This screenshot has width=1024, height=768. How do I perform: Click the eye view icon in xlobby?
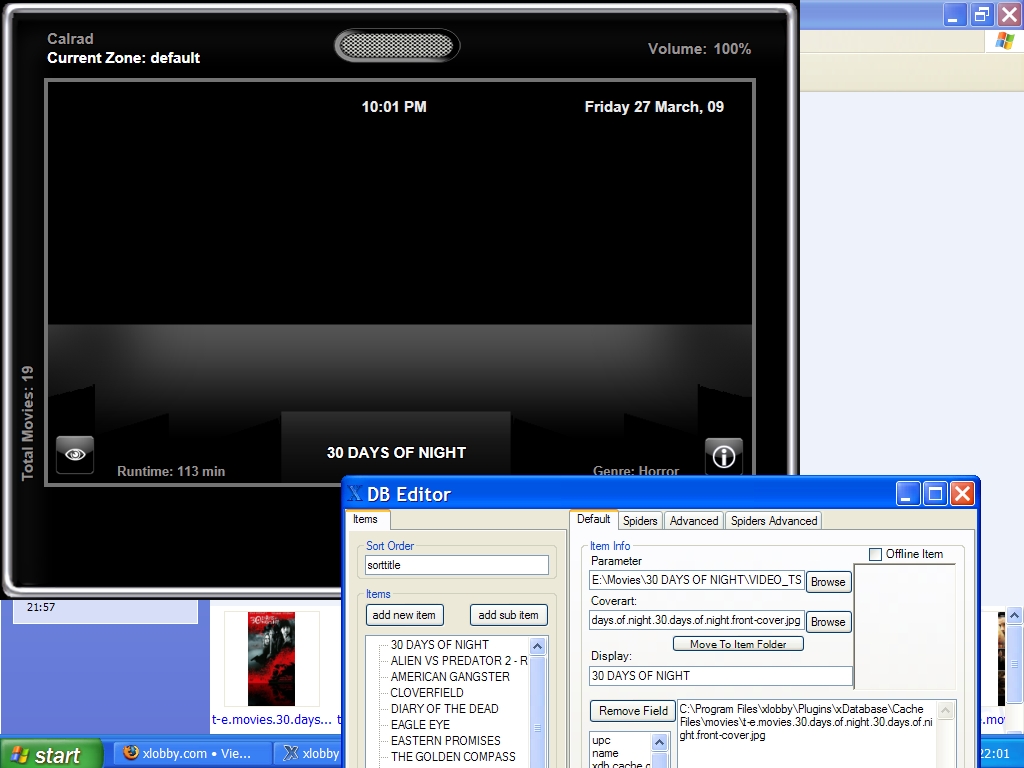[75, 455]
